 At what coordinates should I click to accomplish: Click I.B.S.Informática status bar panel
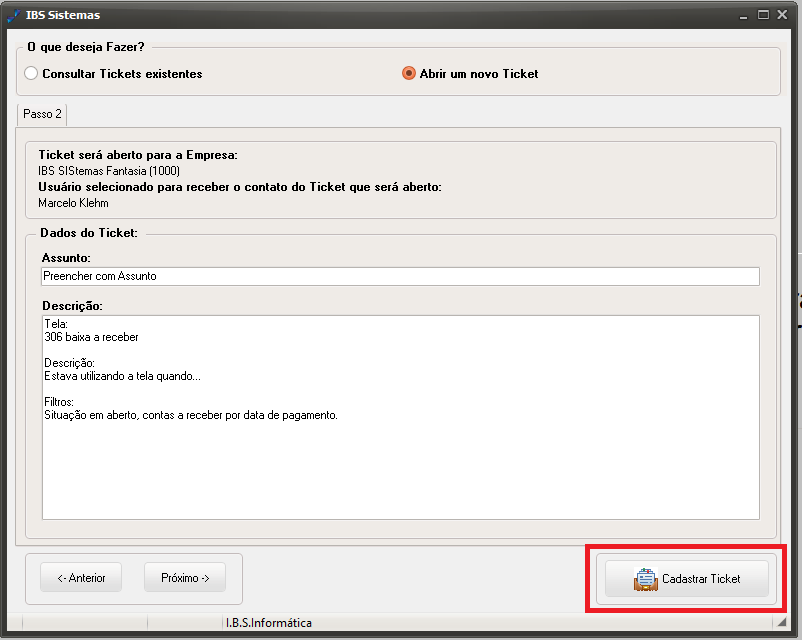[269, 623]
